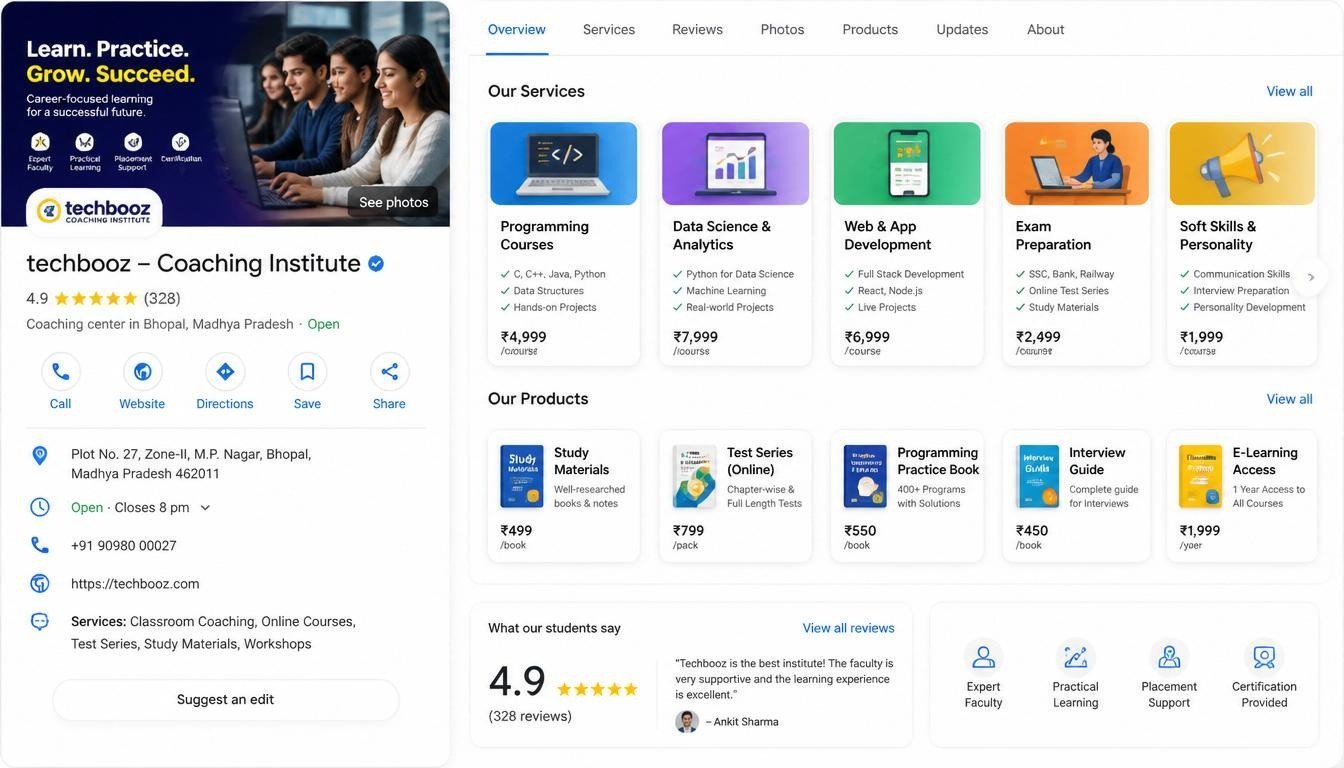Click the Data Science & Analytics card image
Viewport: 1344px width, 768px height.
click(735, 164)
